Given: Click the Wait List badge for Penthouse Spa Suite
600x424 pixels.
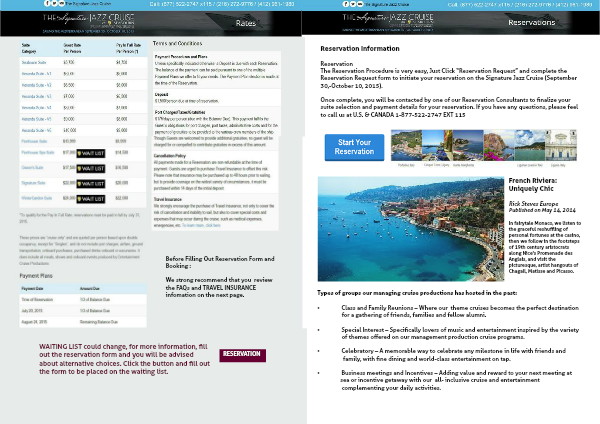Looking at the screenshot, I should [91, 153].
